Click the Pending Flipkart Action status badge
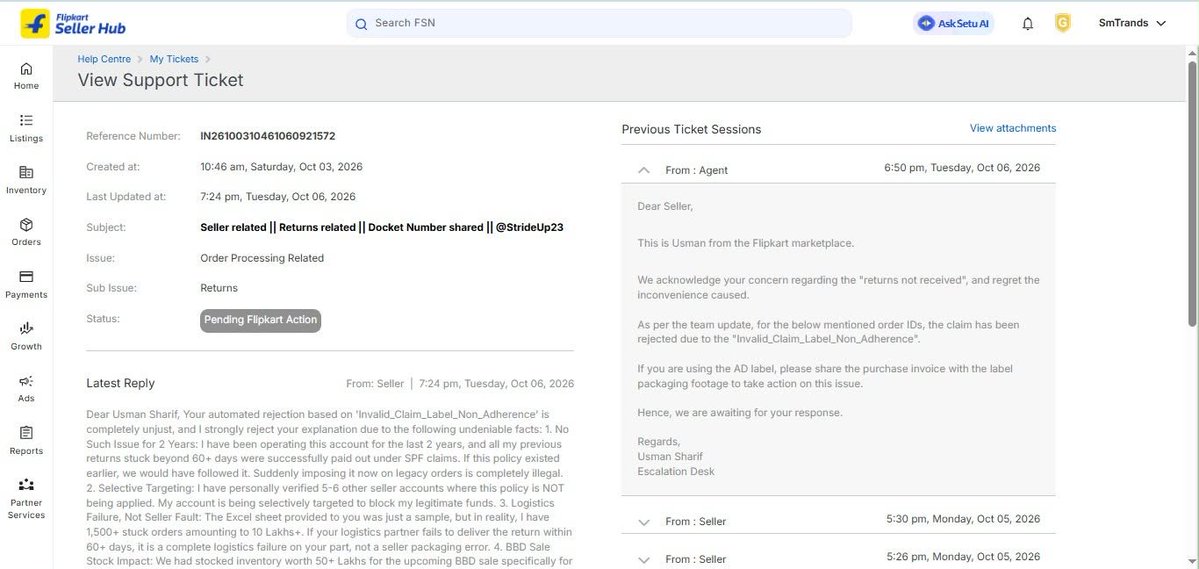Viewport: 1199px width, 569px height. (261, 320)
